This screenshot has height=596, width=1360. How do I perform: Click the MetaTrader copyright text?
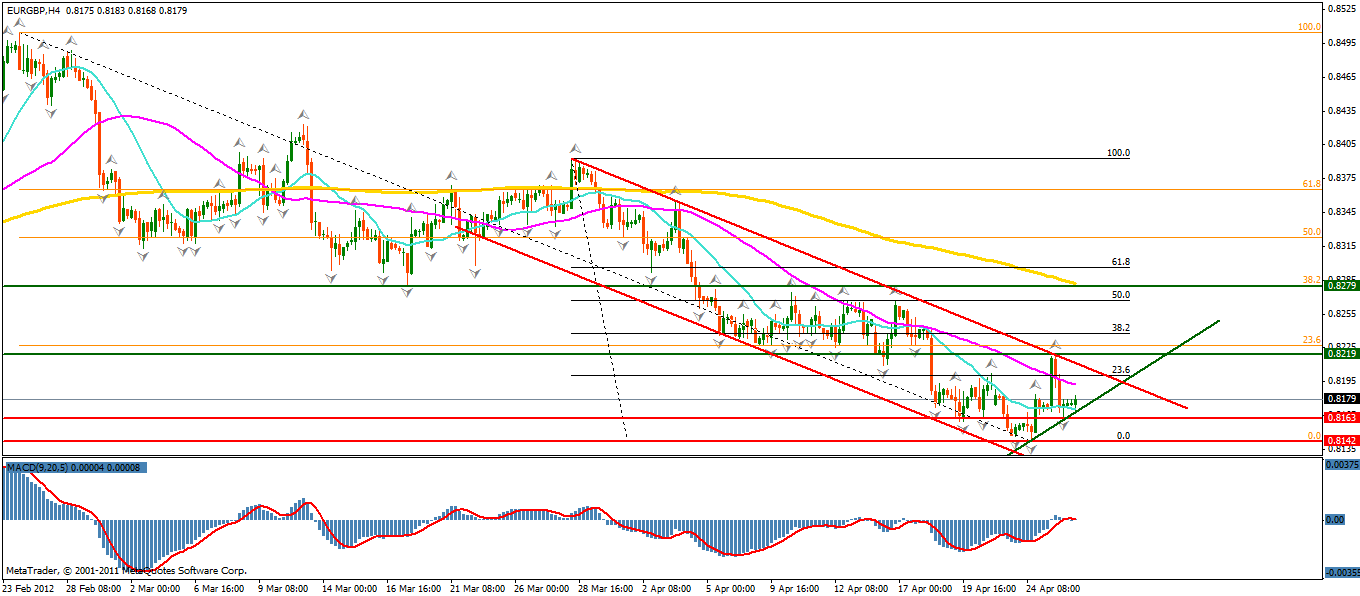tap(125, 570)
